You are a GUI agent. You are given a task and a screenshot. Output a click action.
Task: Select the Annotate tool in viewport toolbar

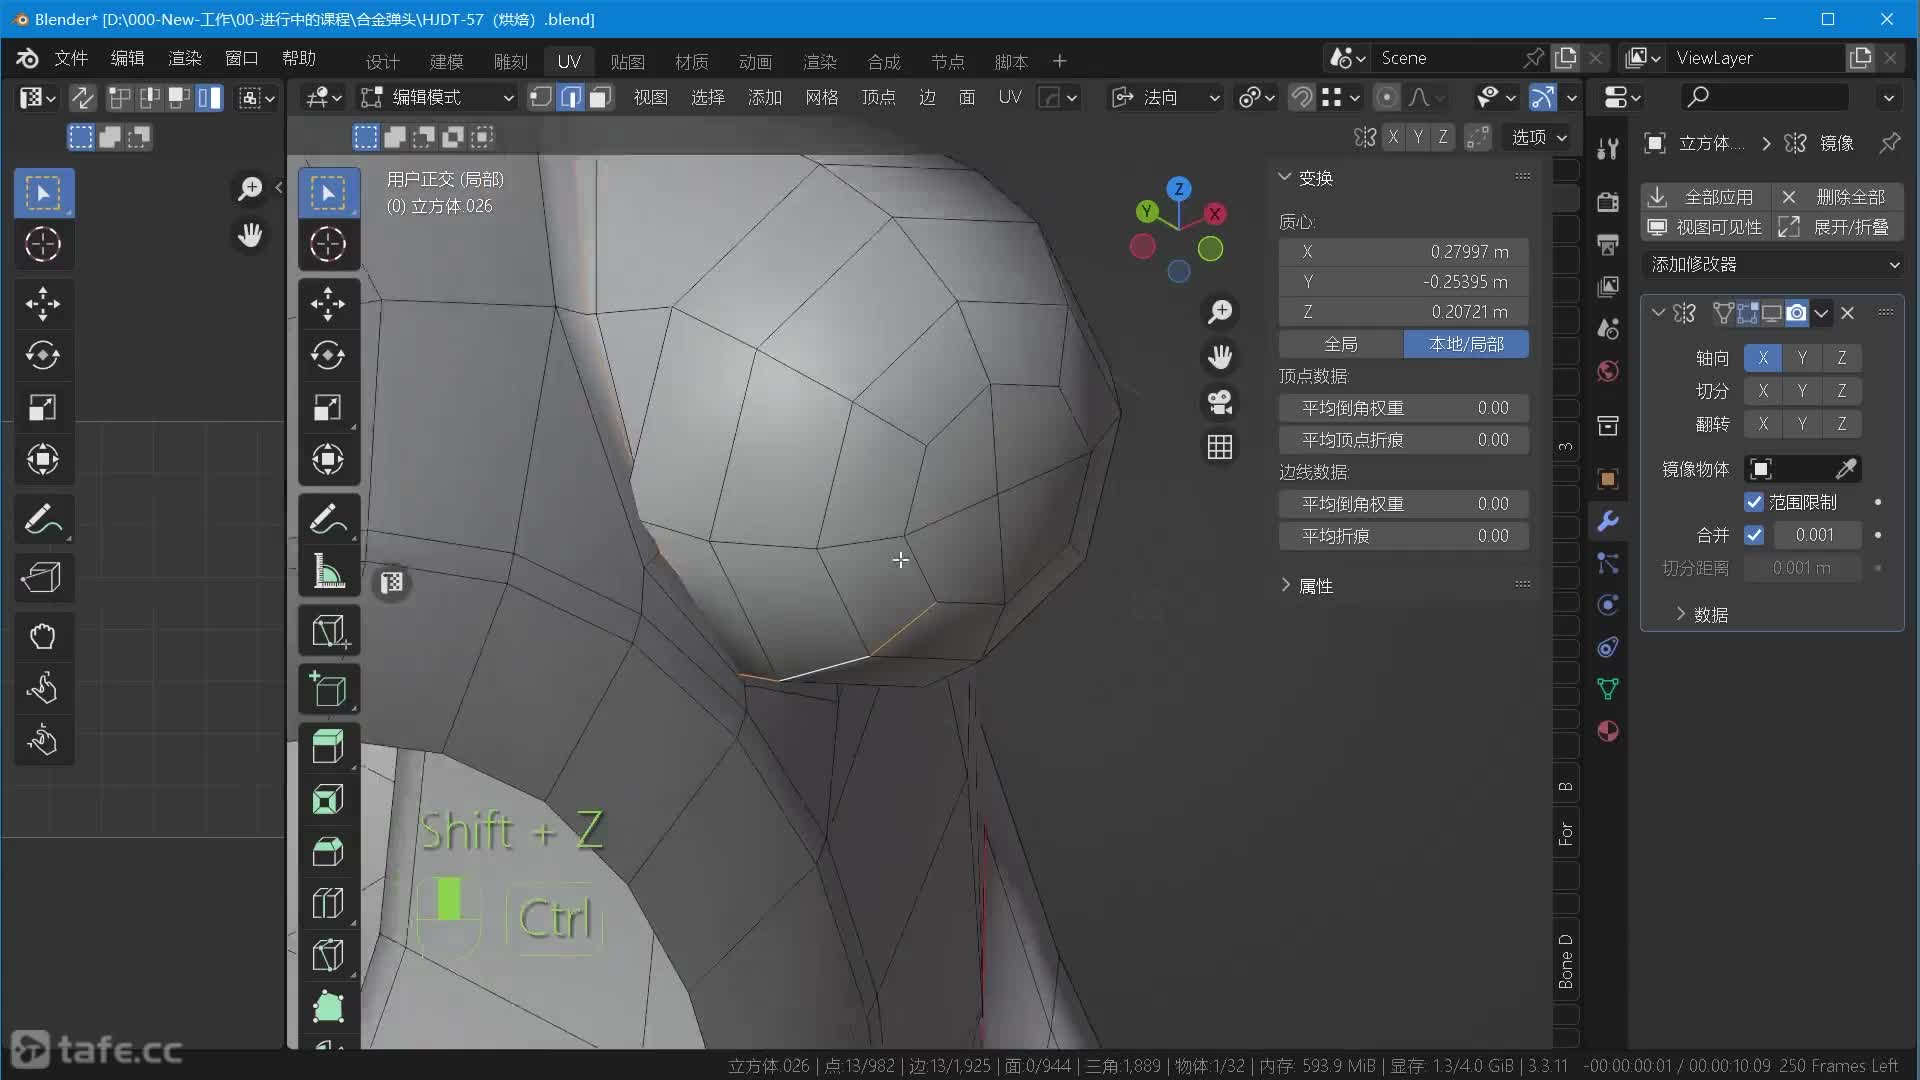tap(328, 519)
